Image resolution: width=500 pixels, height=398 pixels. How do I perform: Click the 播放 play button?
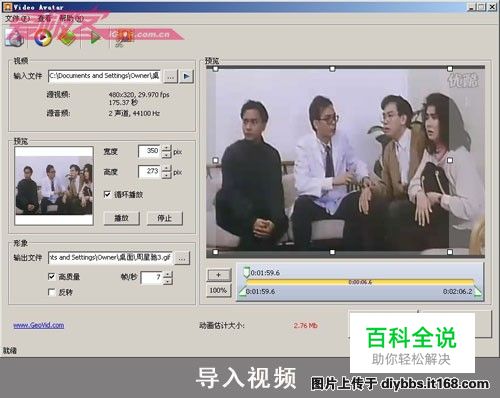pos(121,218)
